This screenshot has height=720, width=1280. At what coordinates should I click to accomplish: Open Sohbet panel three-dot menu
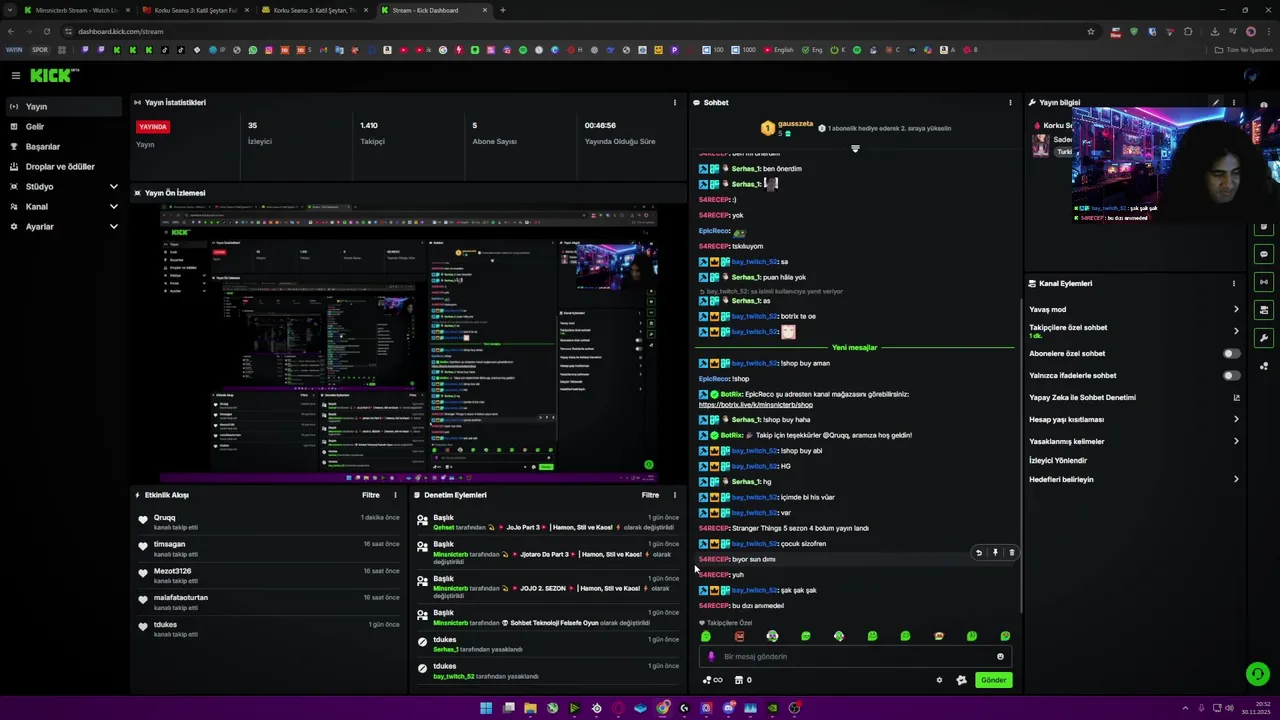(x=1010, y=102)
